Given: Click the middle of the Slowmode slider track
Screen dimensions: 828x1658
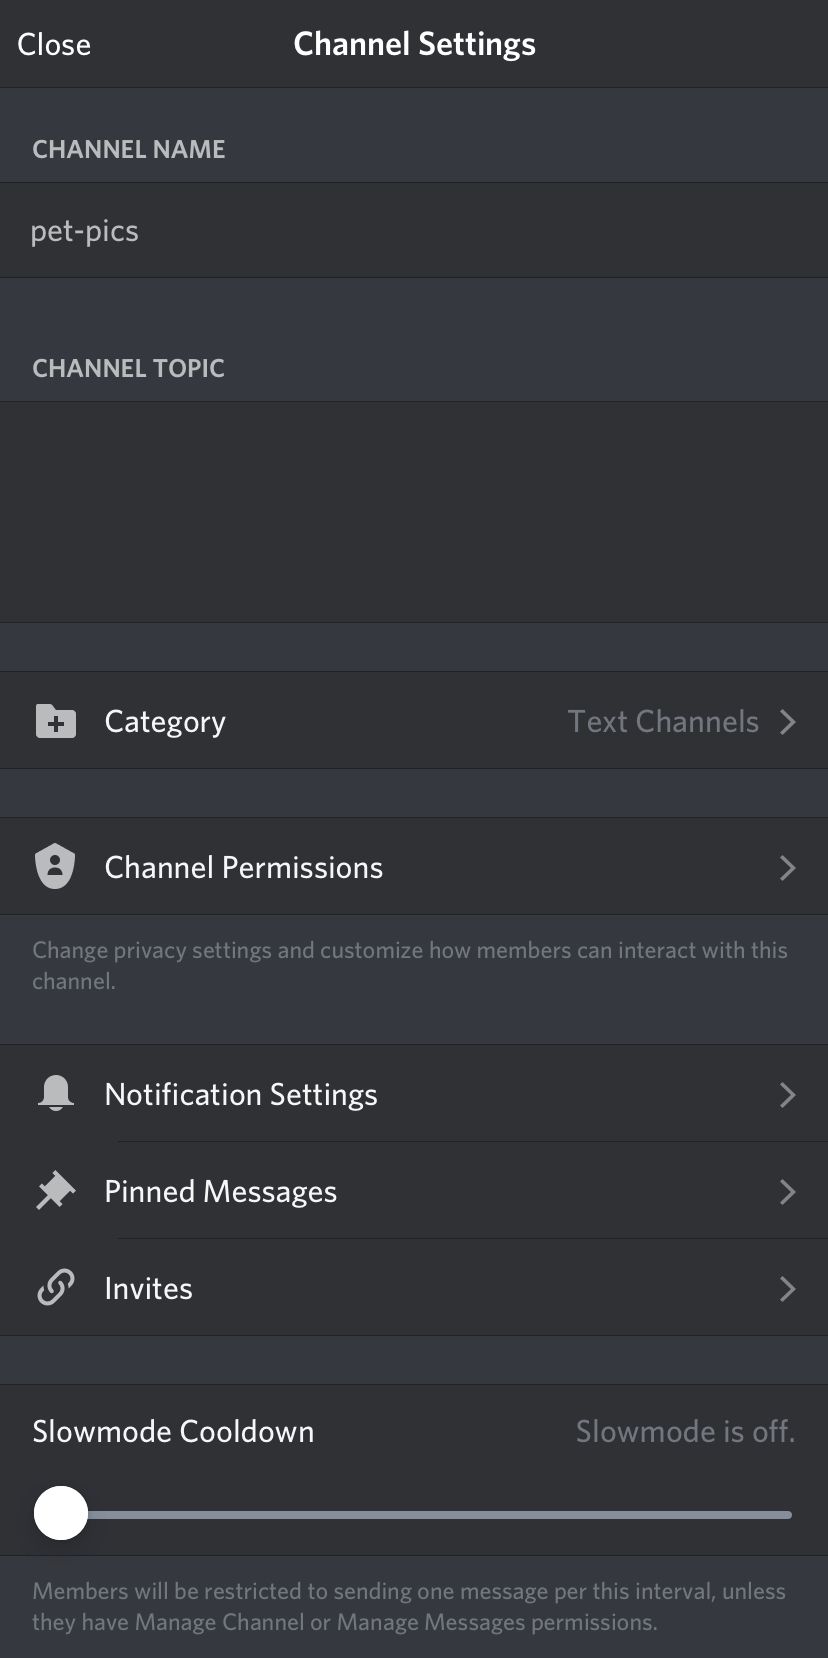Looking at the screenshot, I should 427,1515.
